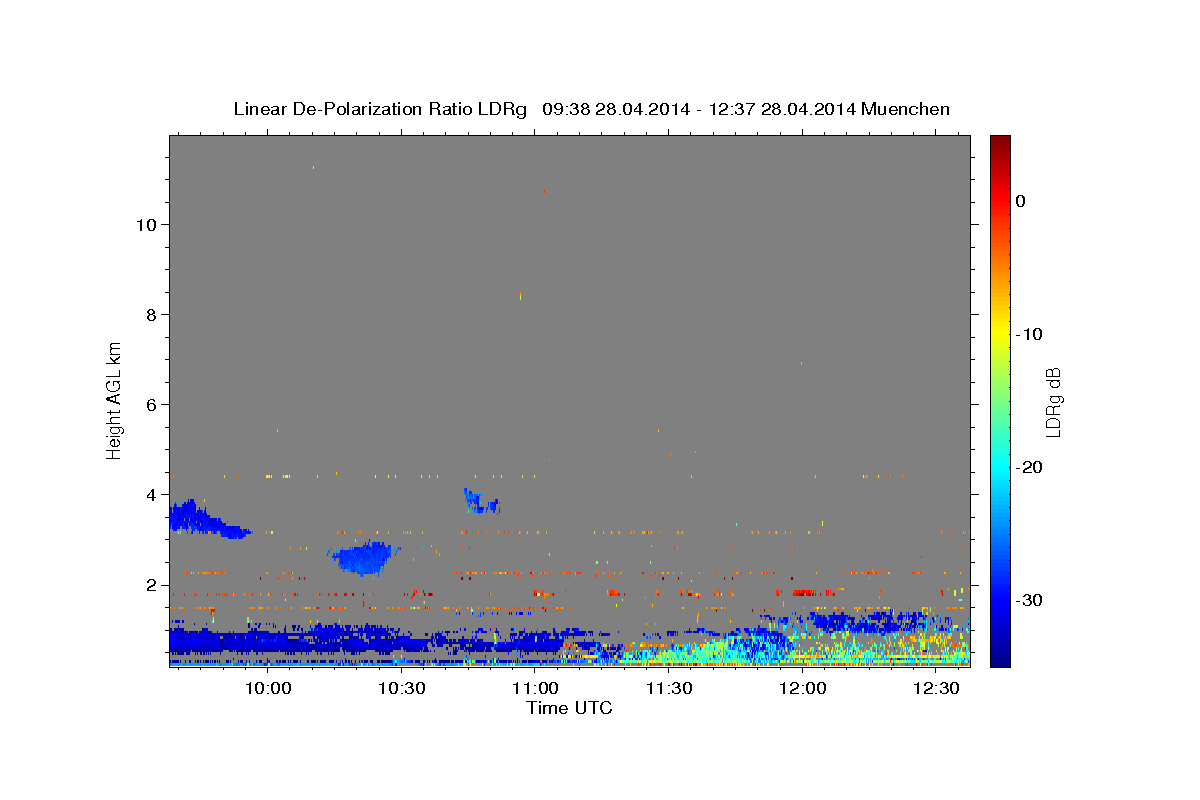Click the 'Muenchen' location label in title
1200x800 pixels.
coord(906,109)
